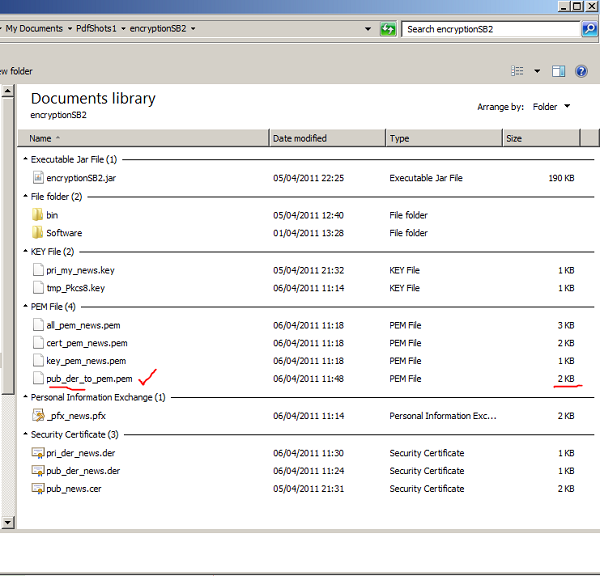
Task: Sort by the Type column header
Action: click(444, 138)
